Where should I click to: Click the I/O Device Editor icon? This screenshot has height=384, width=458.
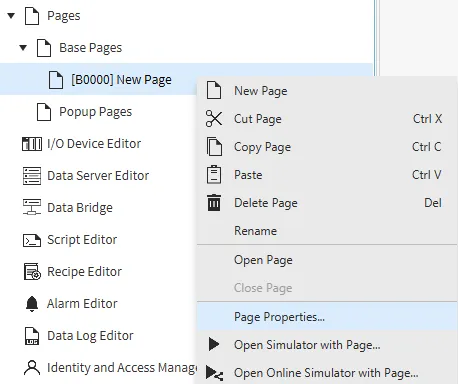tap(32, 144)
